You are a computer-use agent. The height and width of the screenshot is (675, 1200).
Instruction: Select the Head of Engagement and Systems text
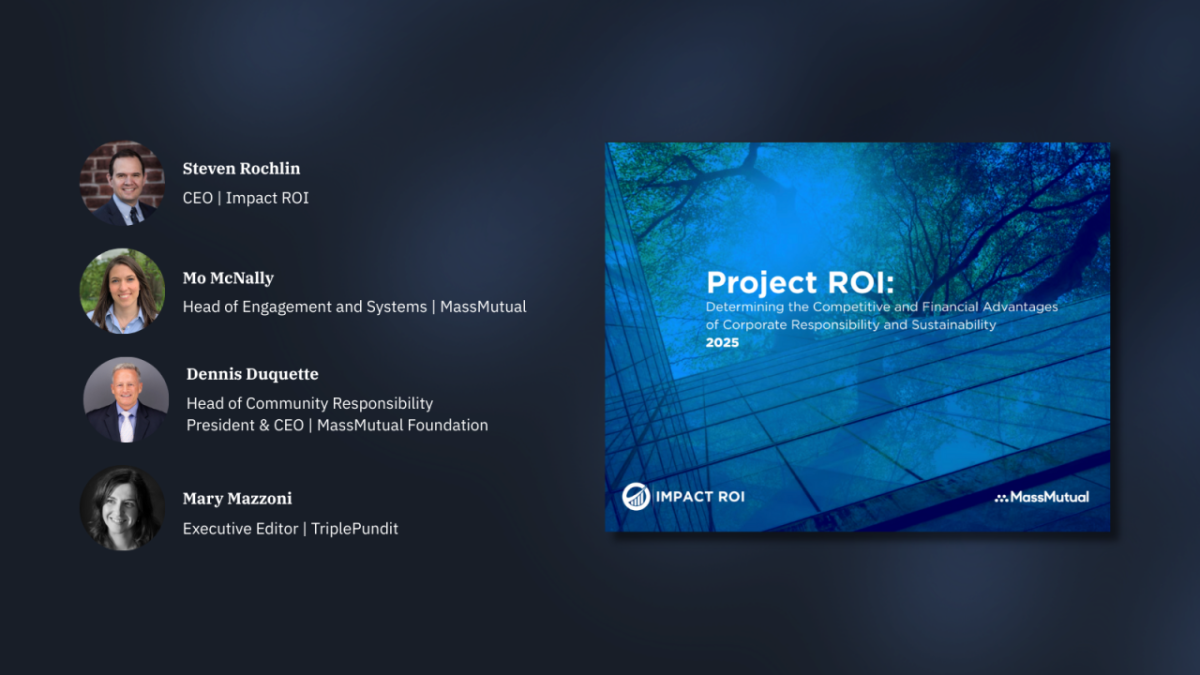(x=354, y=306)
